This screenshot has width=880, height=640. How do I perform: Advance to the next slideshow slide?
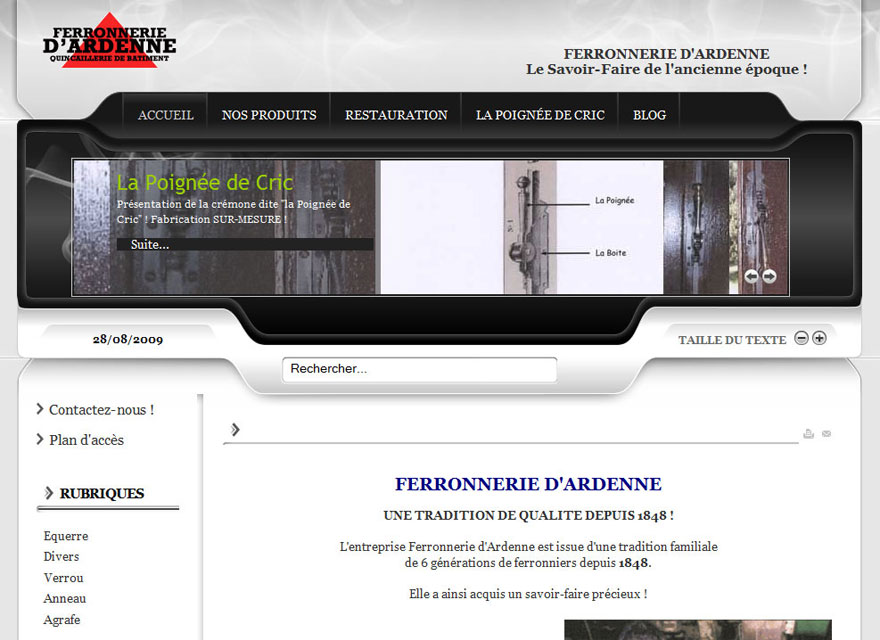click(x=769, y=277)
